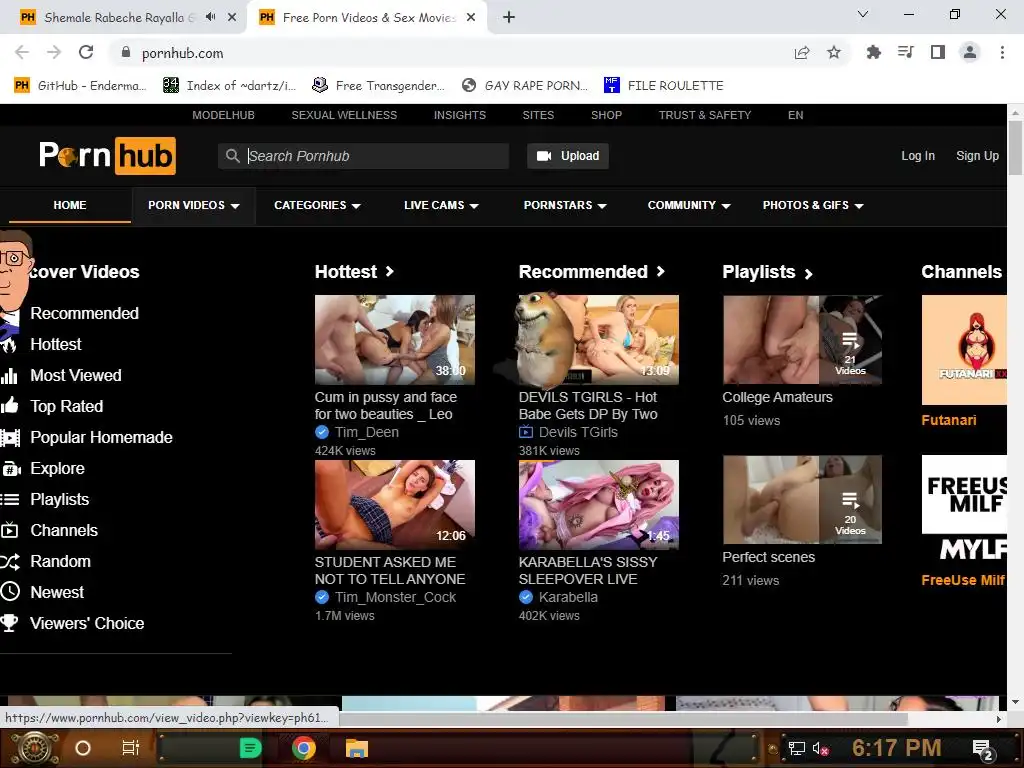The width and height of the screenshot is (1024, 768).
Task: Open Chrome from the taskbar
Action: click(304, 748)
